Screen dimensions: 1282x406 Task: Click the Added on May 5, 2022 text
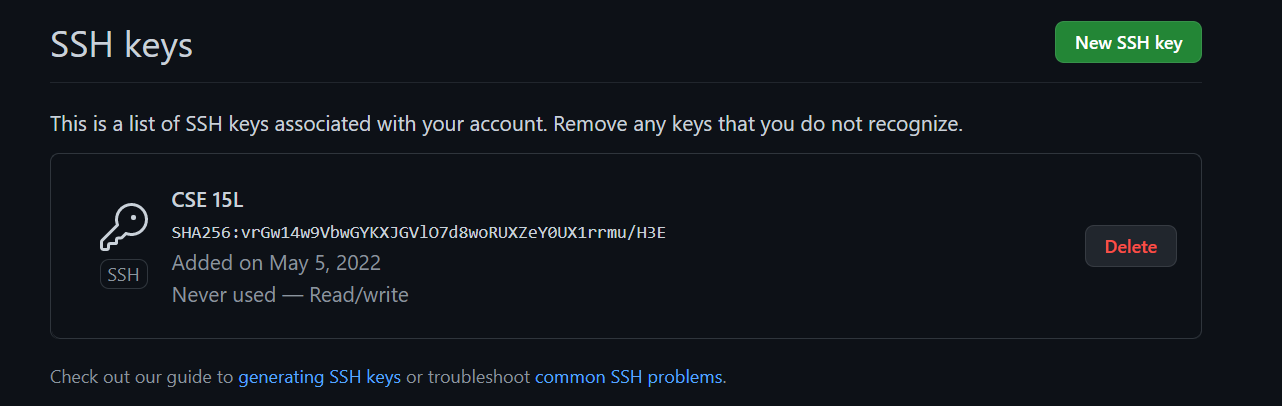pyautogui.click(x=276, y=263)
